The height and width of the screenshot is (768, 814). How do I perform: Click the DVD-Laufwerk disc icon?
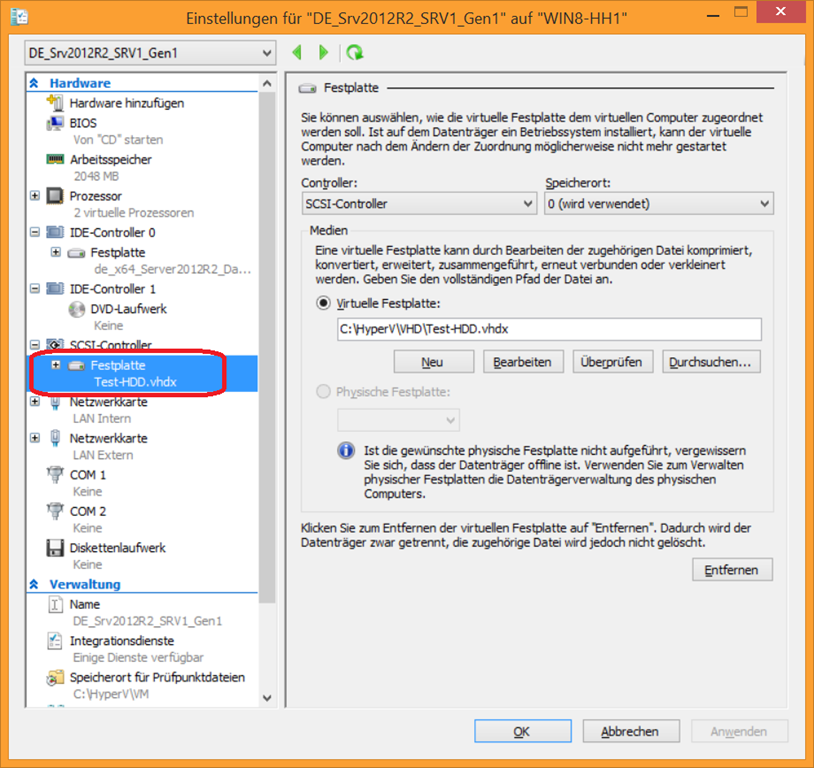coord(76,309)
